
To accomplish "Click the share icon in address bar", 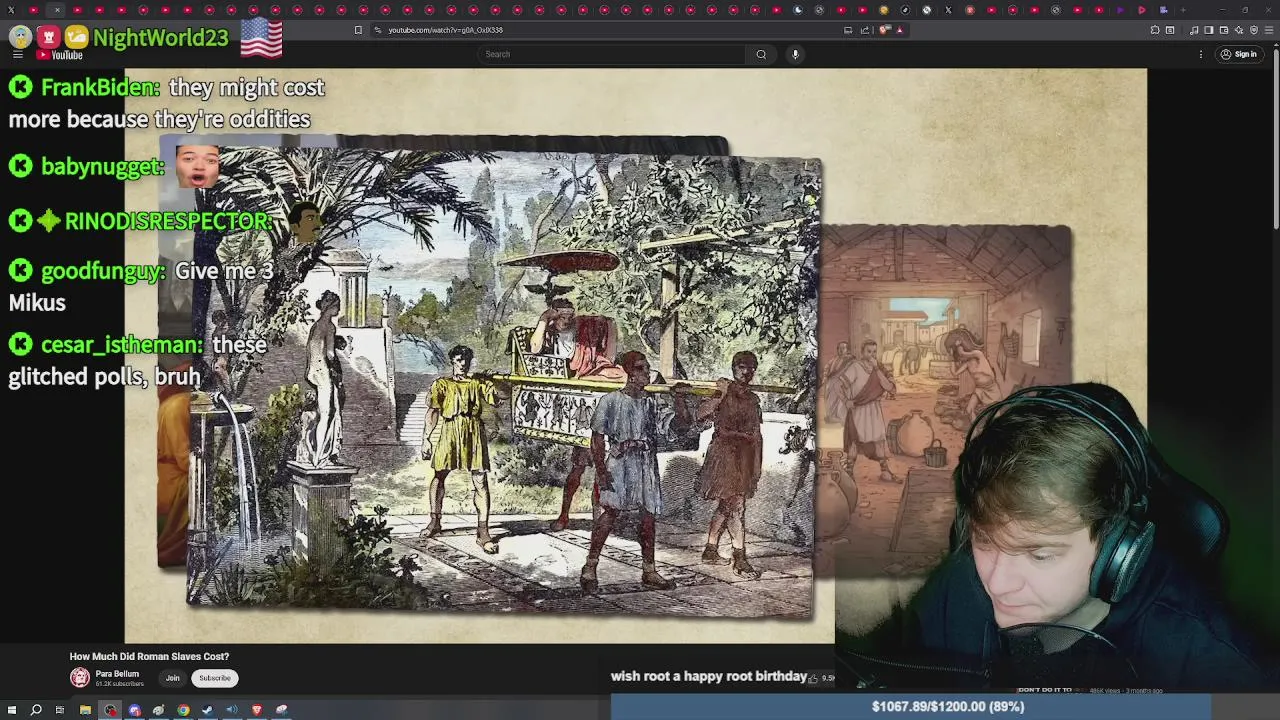I will tap(865, 30).
